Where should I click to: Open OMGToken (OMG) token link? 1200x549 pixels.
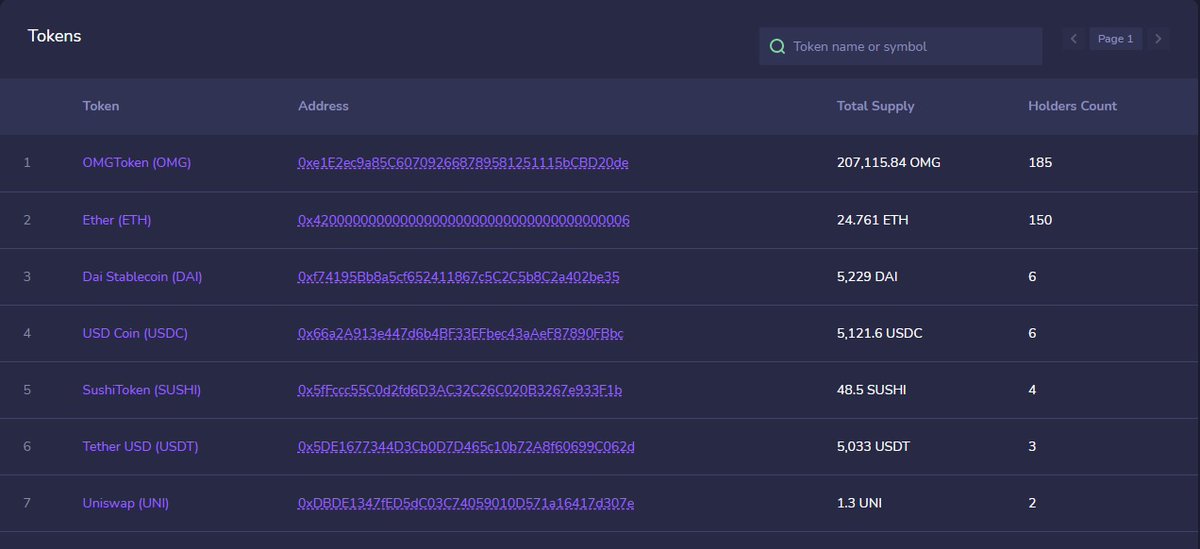[137, 162]
